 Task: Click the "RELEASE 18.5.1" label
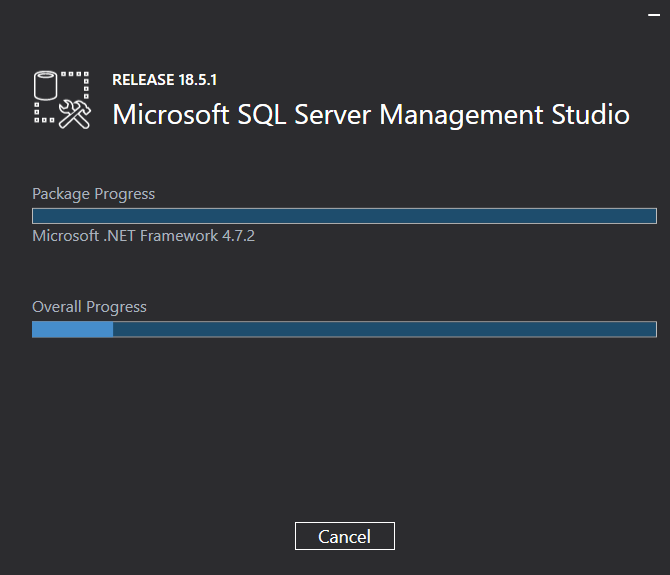click(164, 80)
